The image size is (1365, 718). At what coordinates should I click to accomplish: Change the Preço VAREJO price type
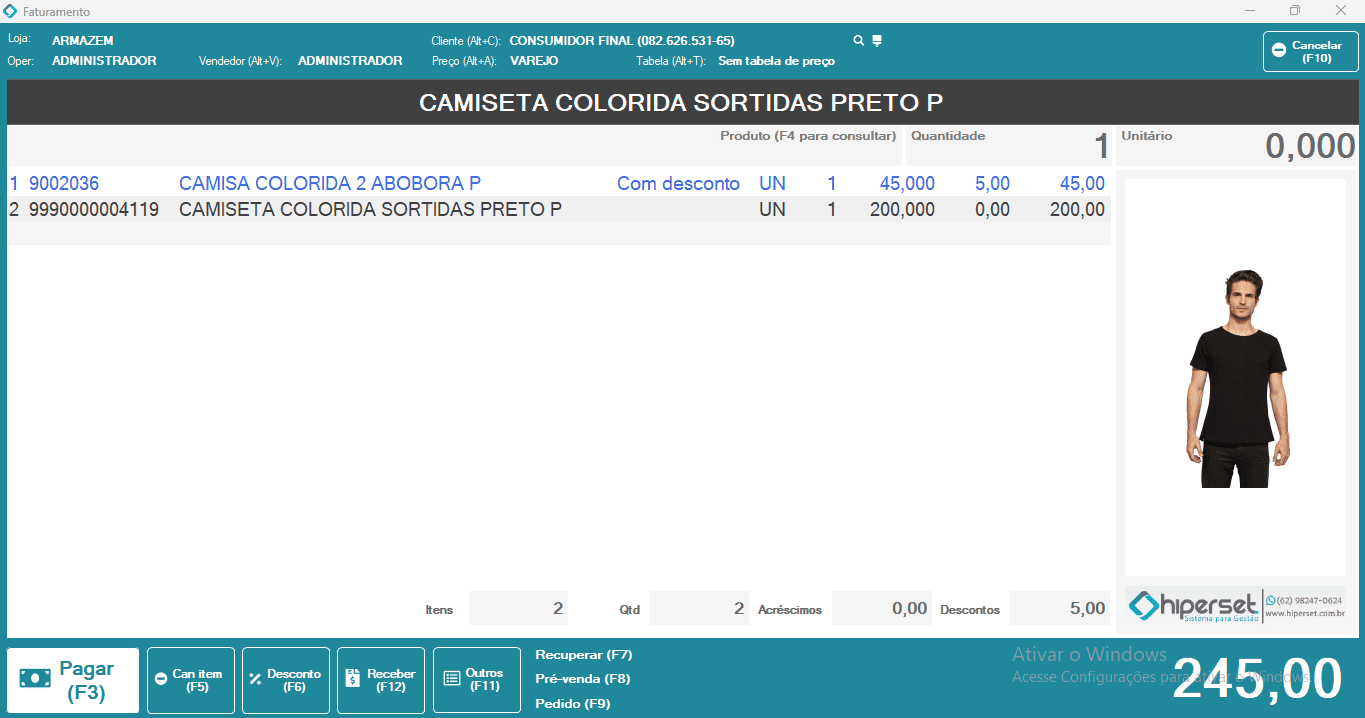click(x=534, y=61)
